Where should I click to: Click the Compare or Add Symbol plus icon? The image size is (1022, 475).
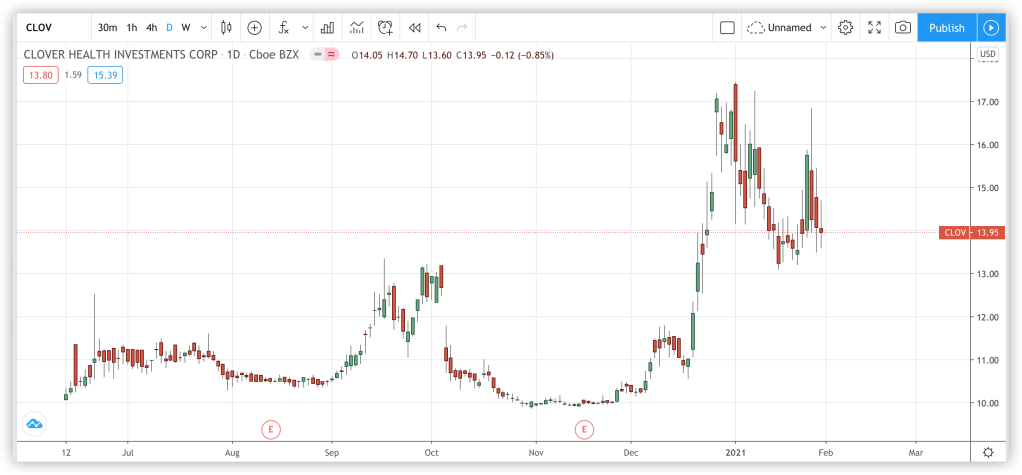point(254,28)
